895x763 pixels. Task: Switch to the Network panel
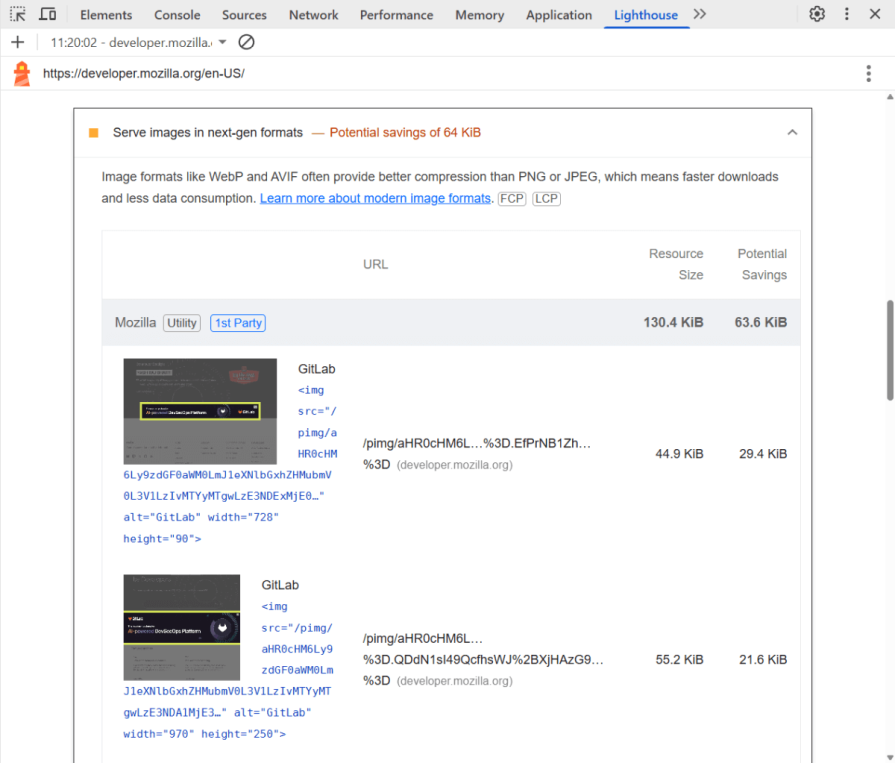tap(313, 14)
